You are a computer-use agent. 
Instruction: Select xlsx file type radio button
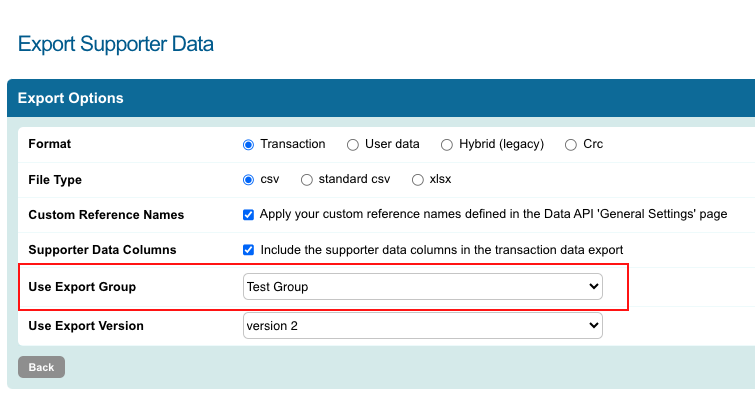pos(418,180)
